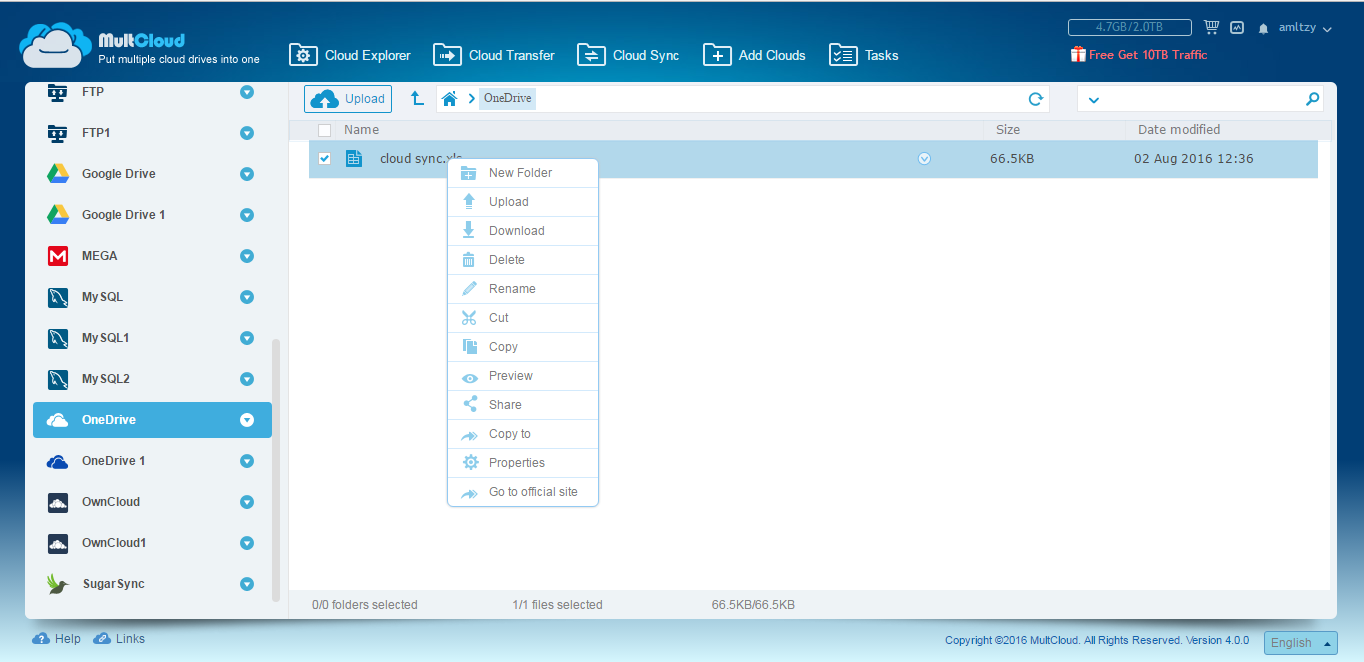
Task: Click inside the search input field
Action: pos(1200,99)
